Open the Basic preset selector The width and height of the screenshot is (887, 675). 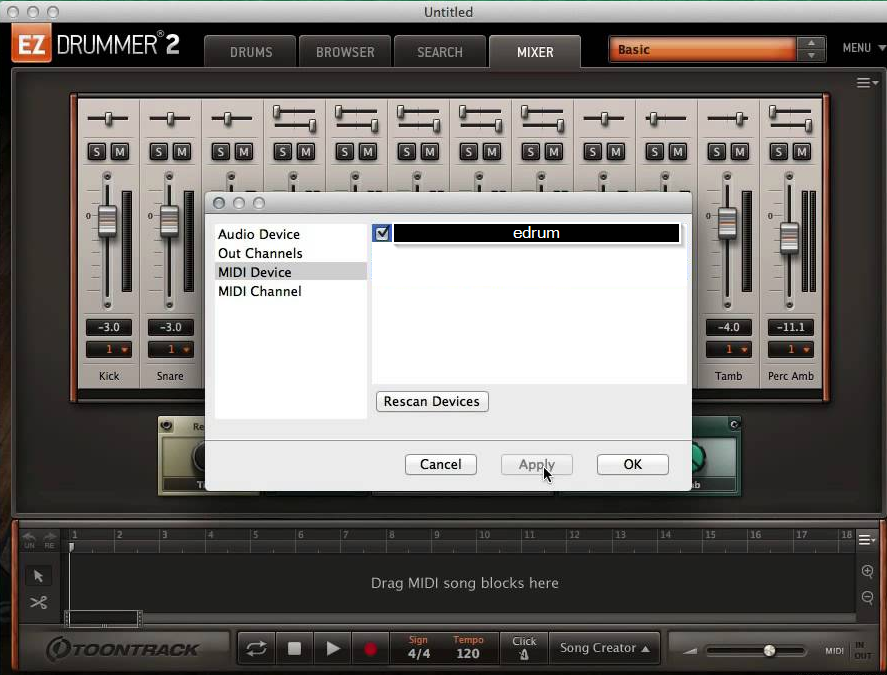coord(703,50)
